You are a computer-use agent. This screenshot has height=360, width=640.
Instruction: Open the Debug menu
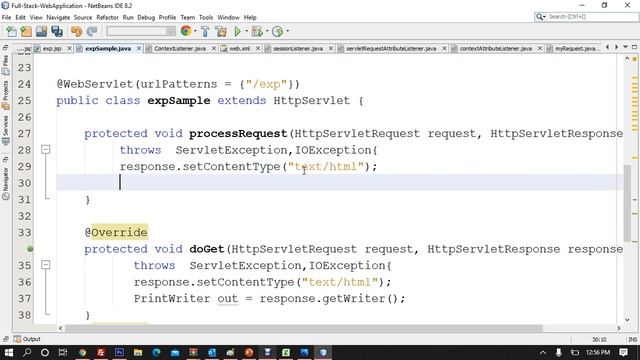pyautogui.click(x=146, y=18)
